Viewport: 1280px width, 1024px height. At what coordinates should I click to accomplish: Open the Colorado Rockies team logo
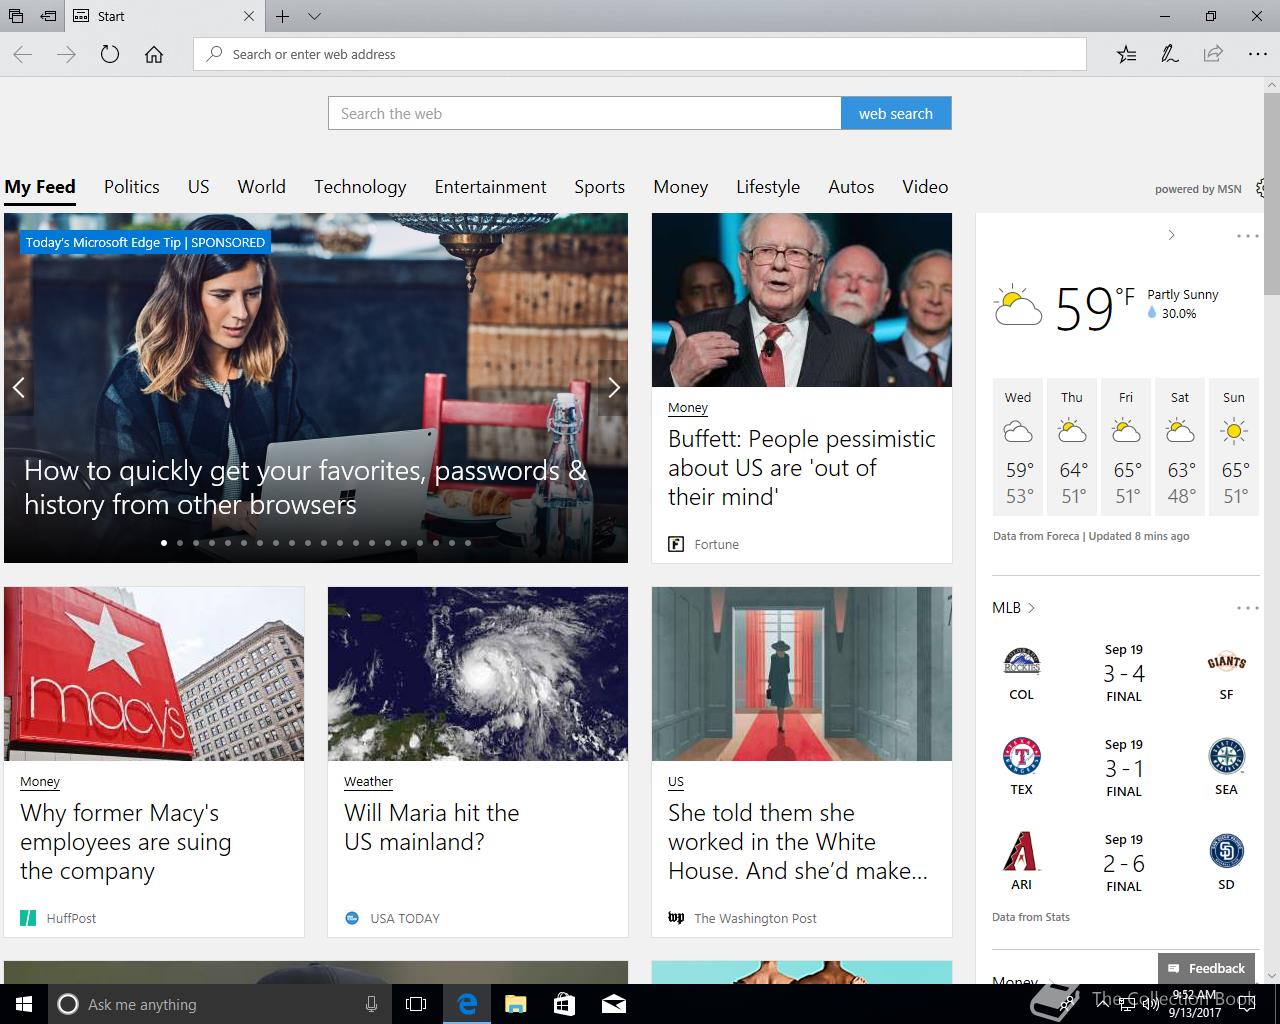click(x=1021, y=661)
